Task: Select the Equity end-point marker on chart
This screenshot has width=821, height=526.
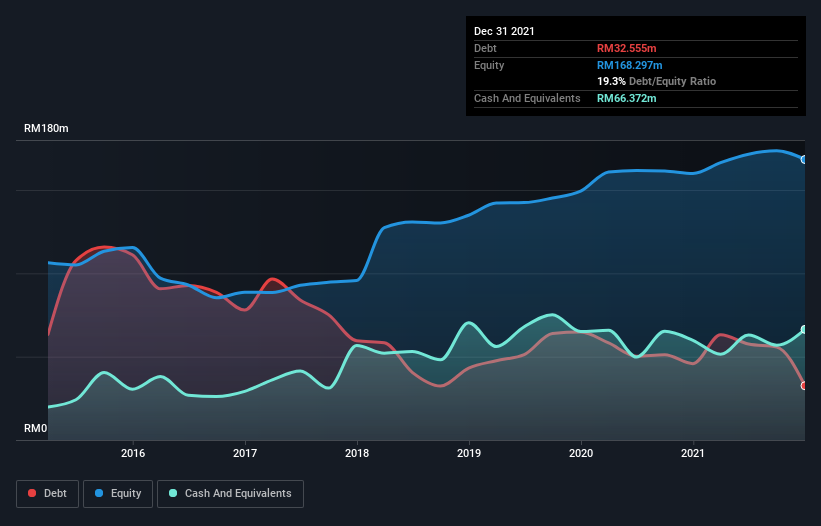Action: click(804, 160)
